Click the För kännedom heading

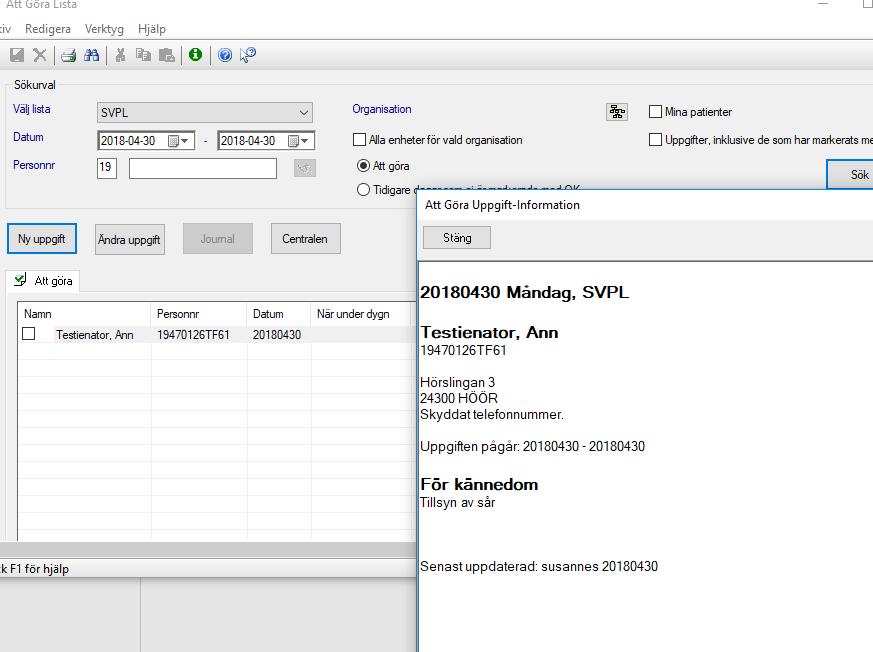coord(479,484)
